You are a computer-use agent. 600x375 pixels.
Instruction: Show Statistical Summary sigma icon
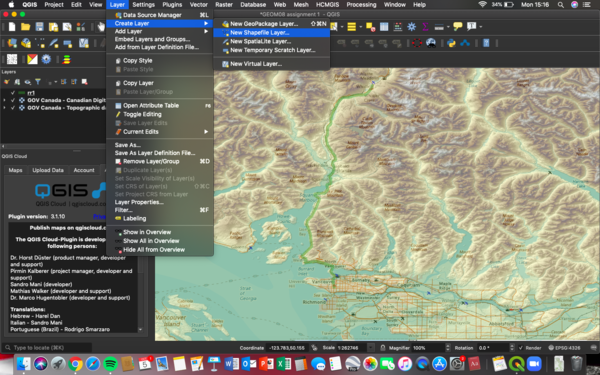tap(425, 27)
